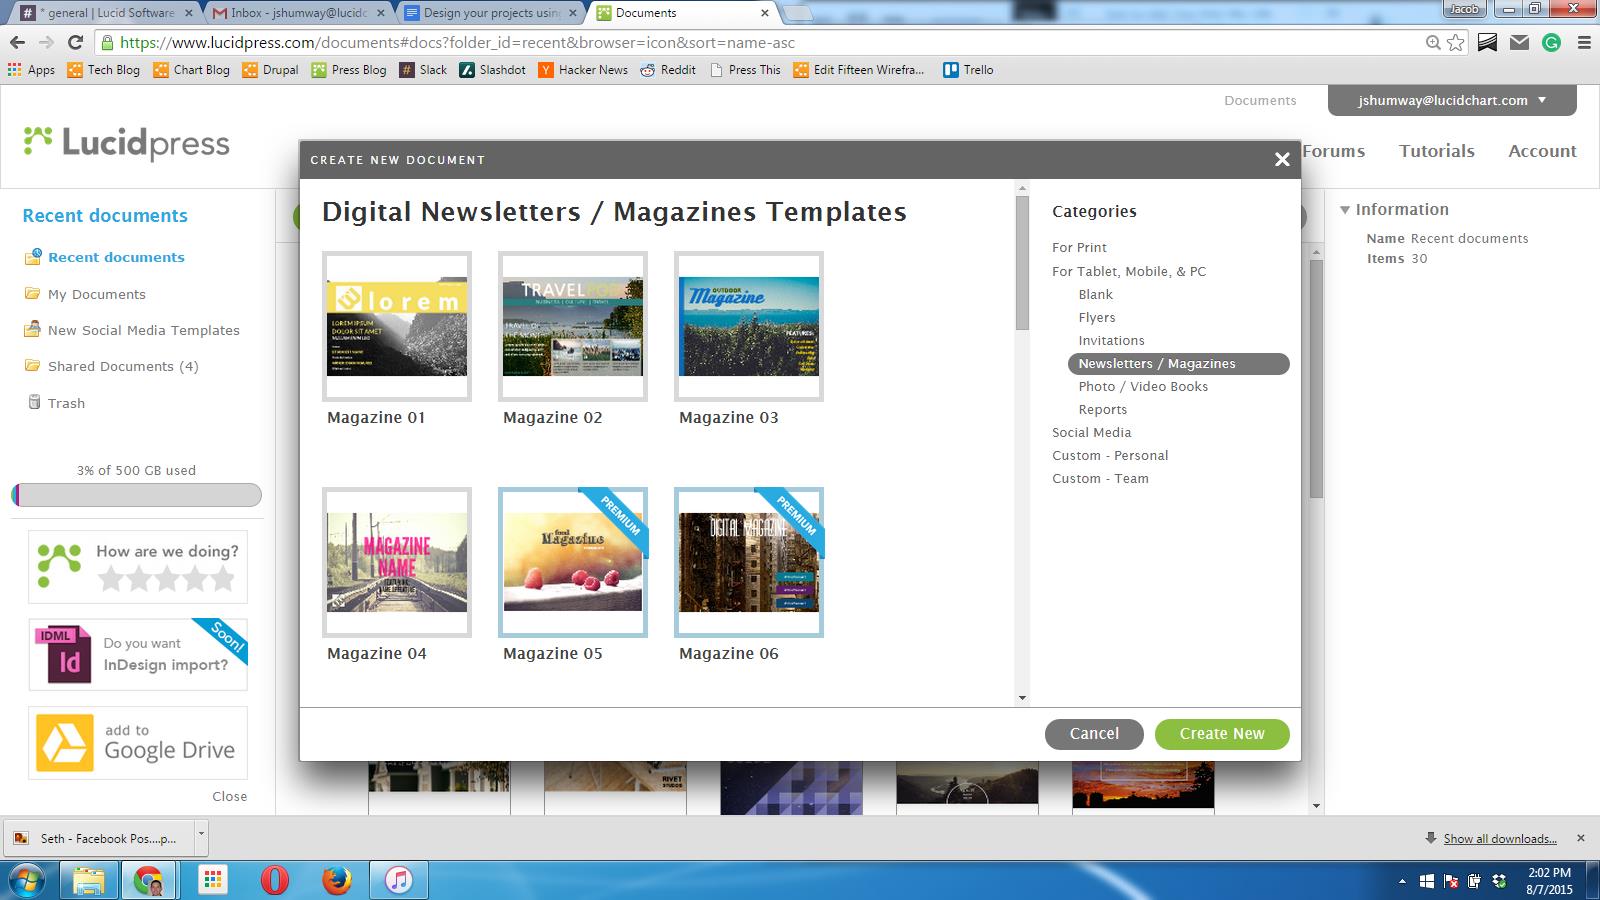Click the InDesign import IDML icon
The image size is (1600, 900).
point(63,655)
